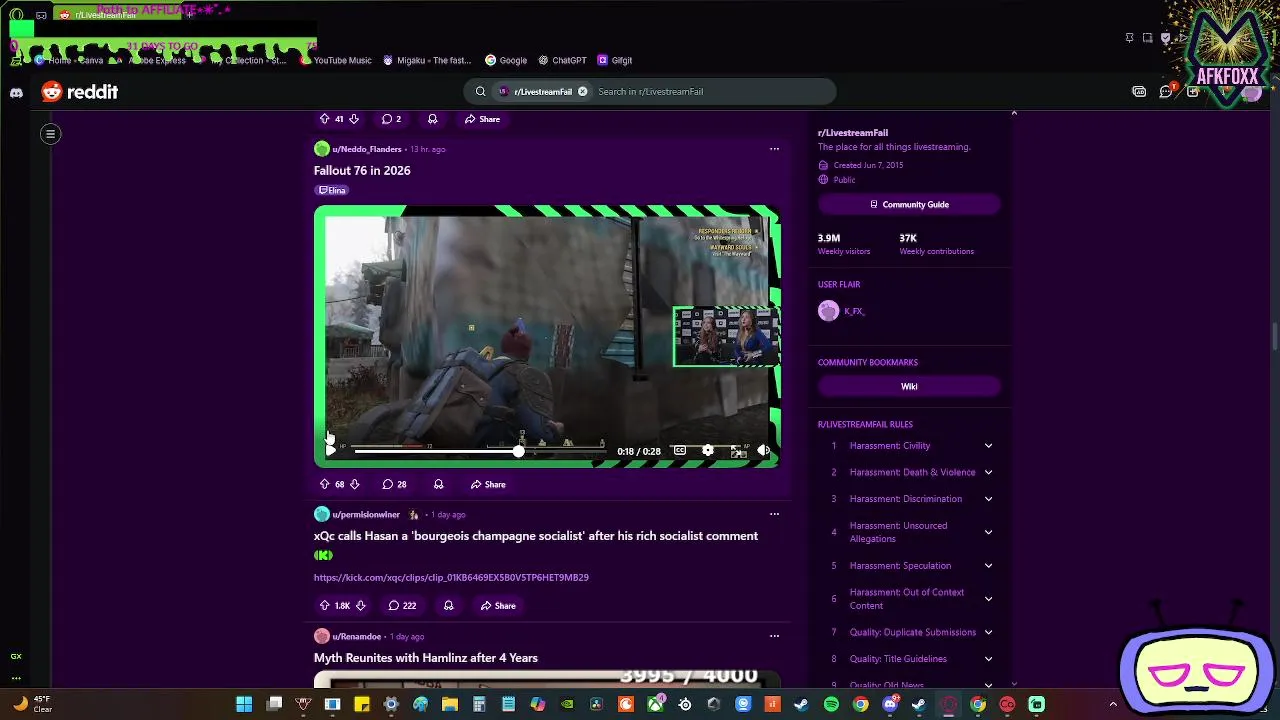1280x720 pixels.
Task: Open the advertise icon in Reddit header
Action: [x=1139, y=92]
